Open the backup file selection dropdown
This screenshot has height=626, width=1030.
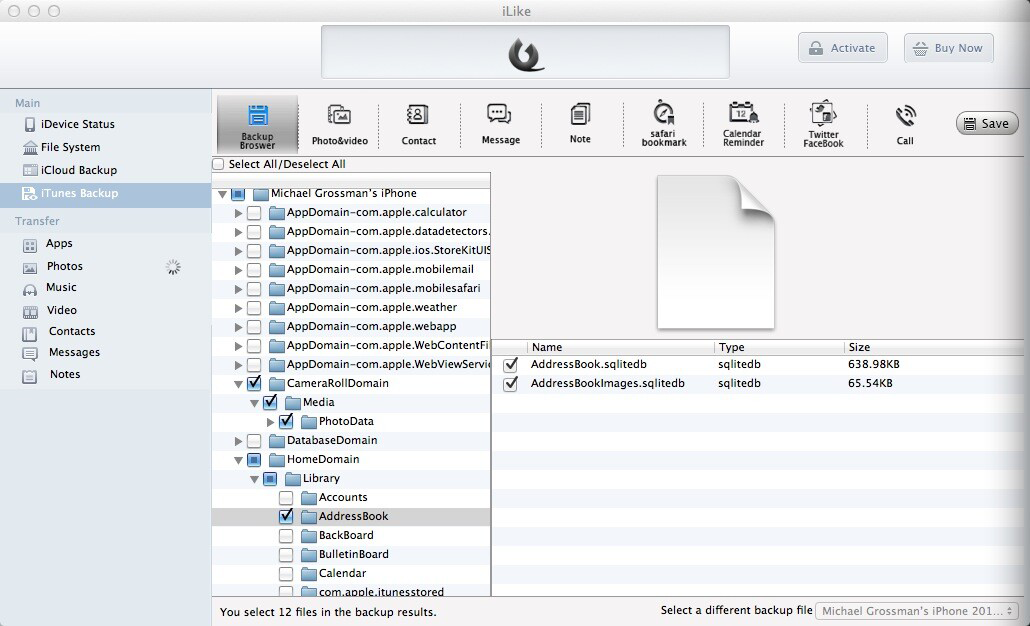[x=916, y=611]
